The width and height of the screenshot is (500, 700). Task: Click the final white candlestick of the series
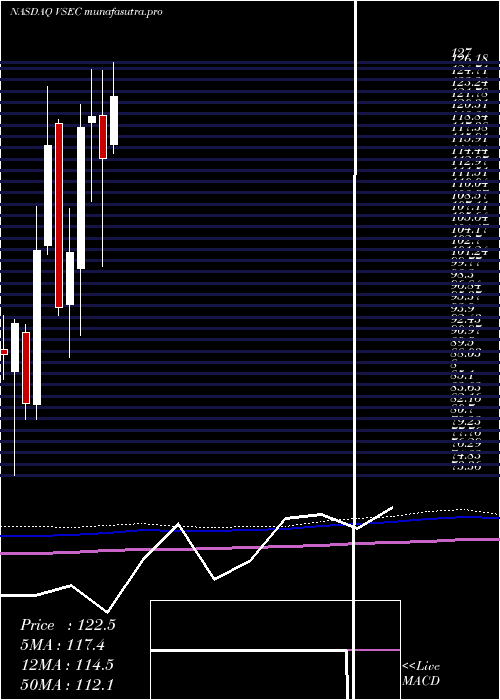[x=114, y=120]
